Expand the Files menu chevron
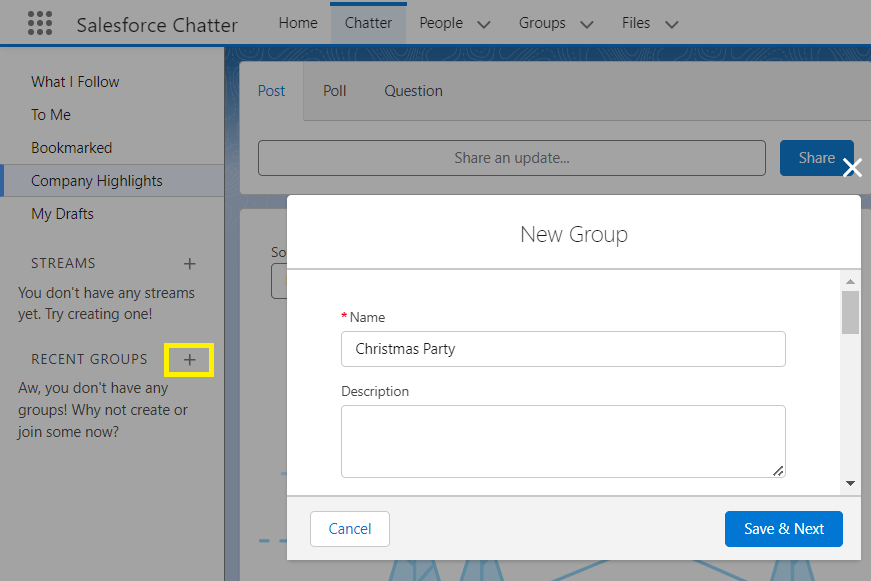This screenshot has width=871, height=581. [x=672, y=24]
